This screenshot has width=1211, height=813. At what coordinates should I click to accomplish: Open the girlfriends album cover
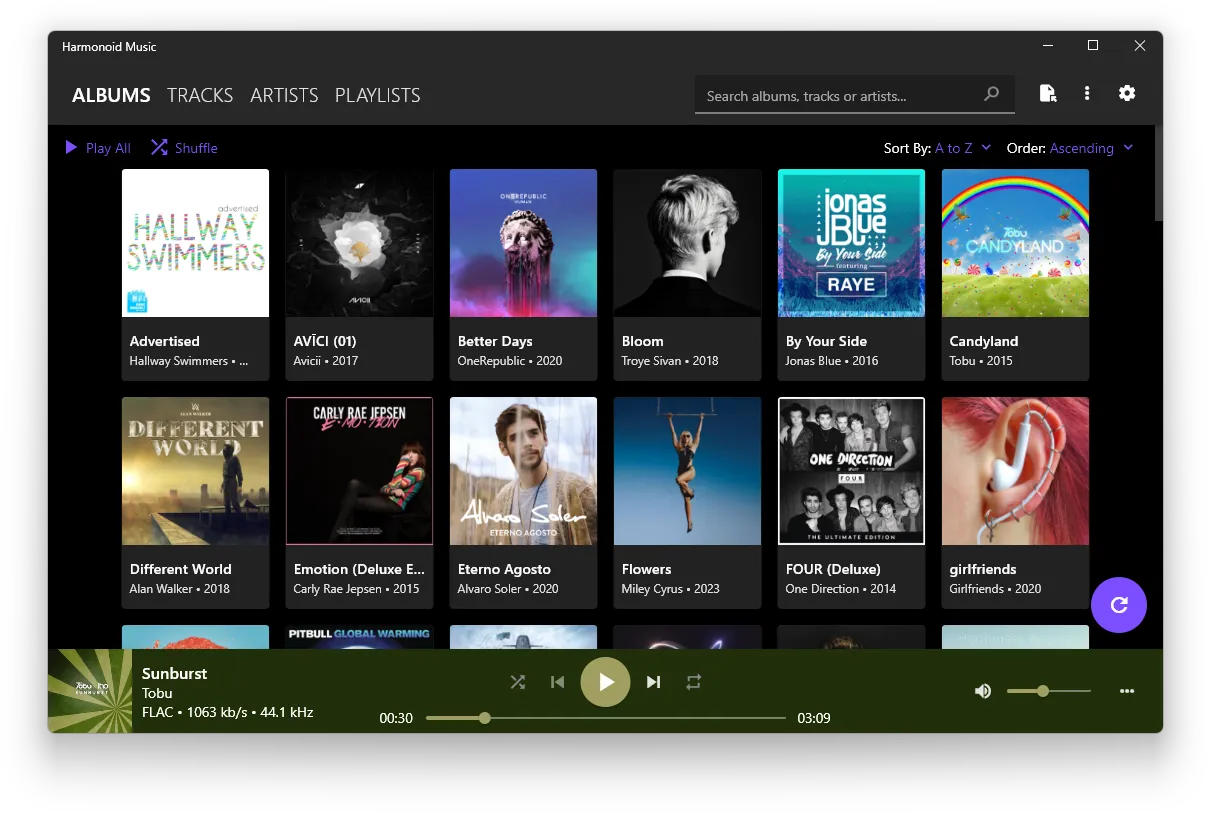[x=1015, y=471]
